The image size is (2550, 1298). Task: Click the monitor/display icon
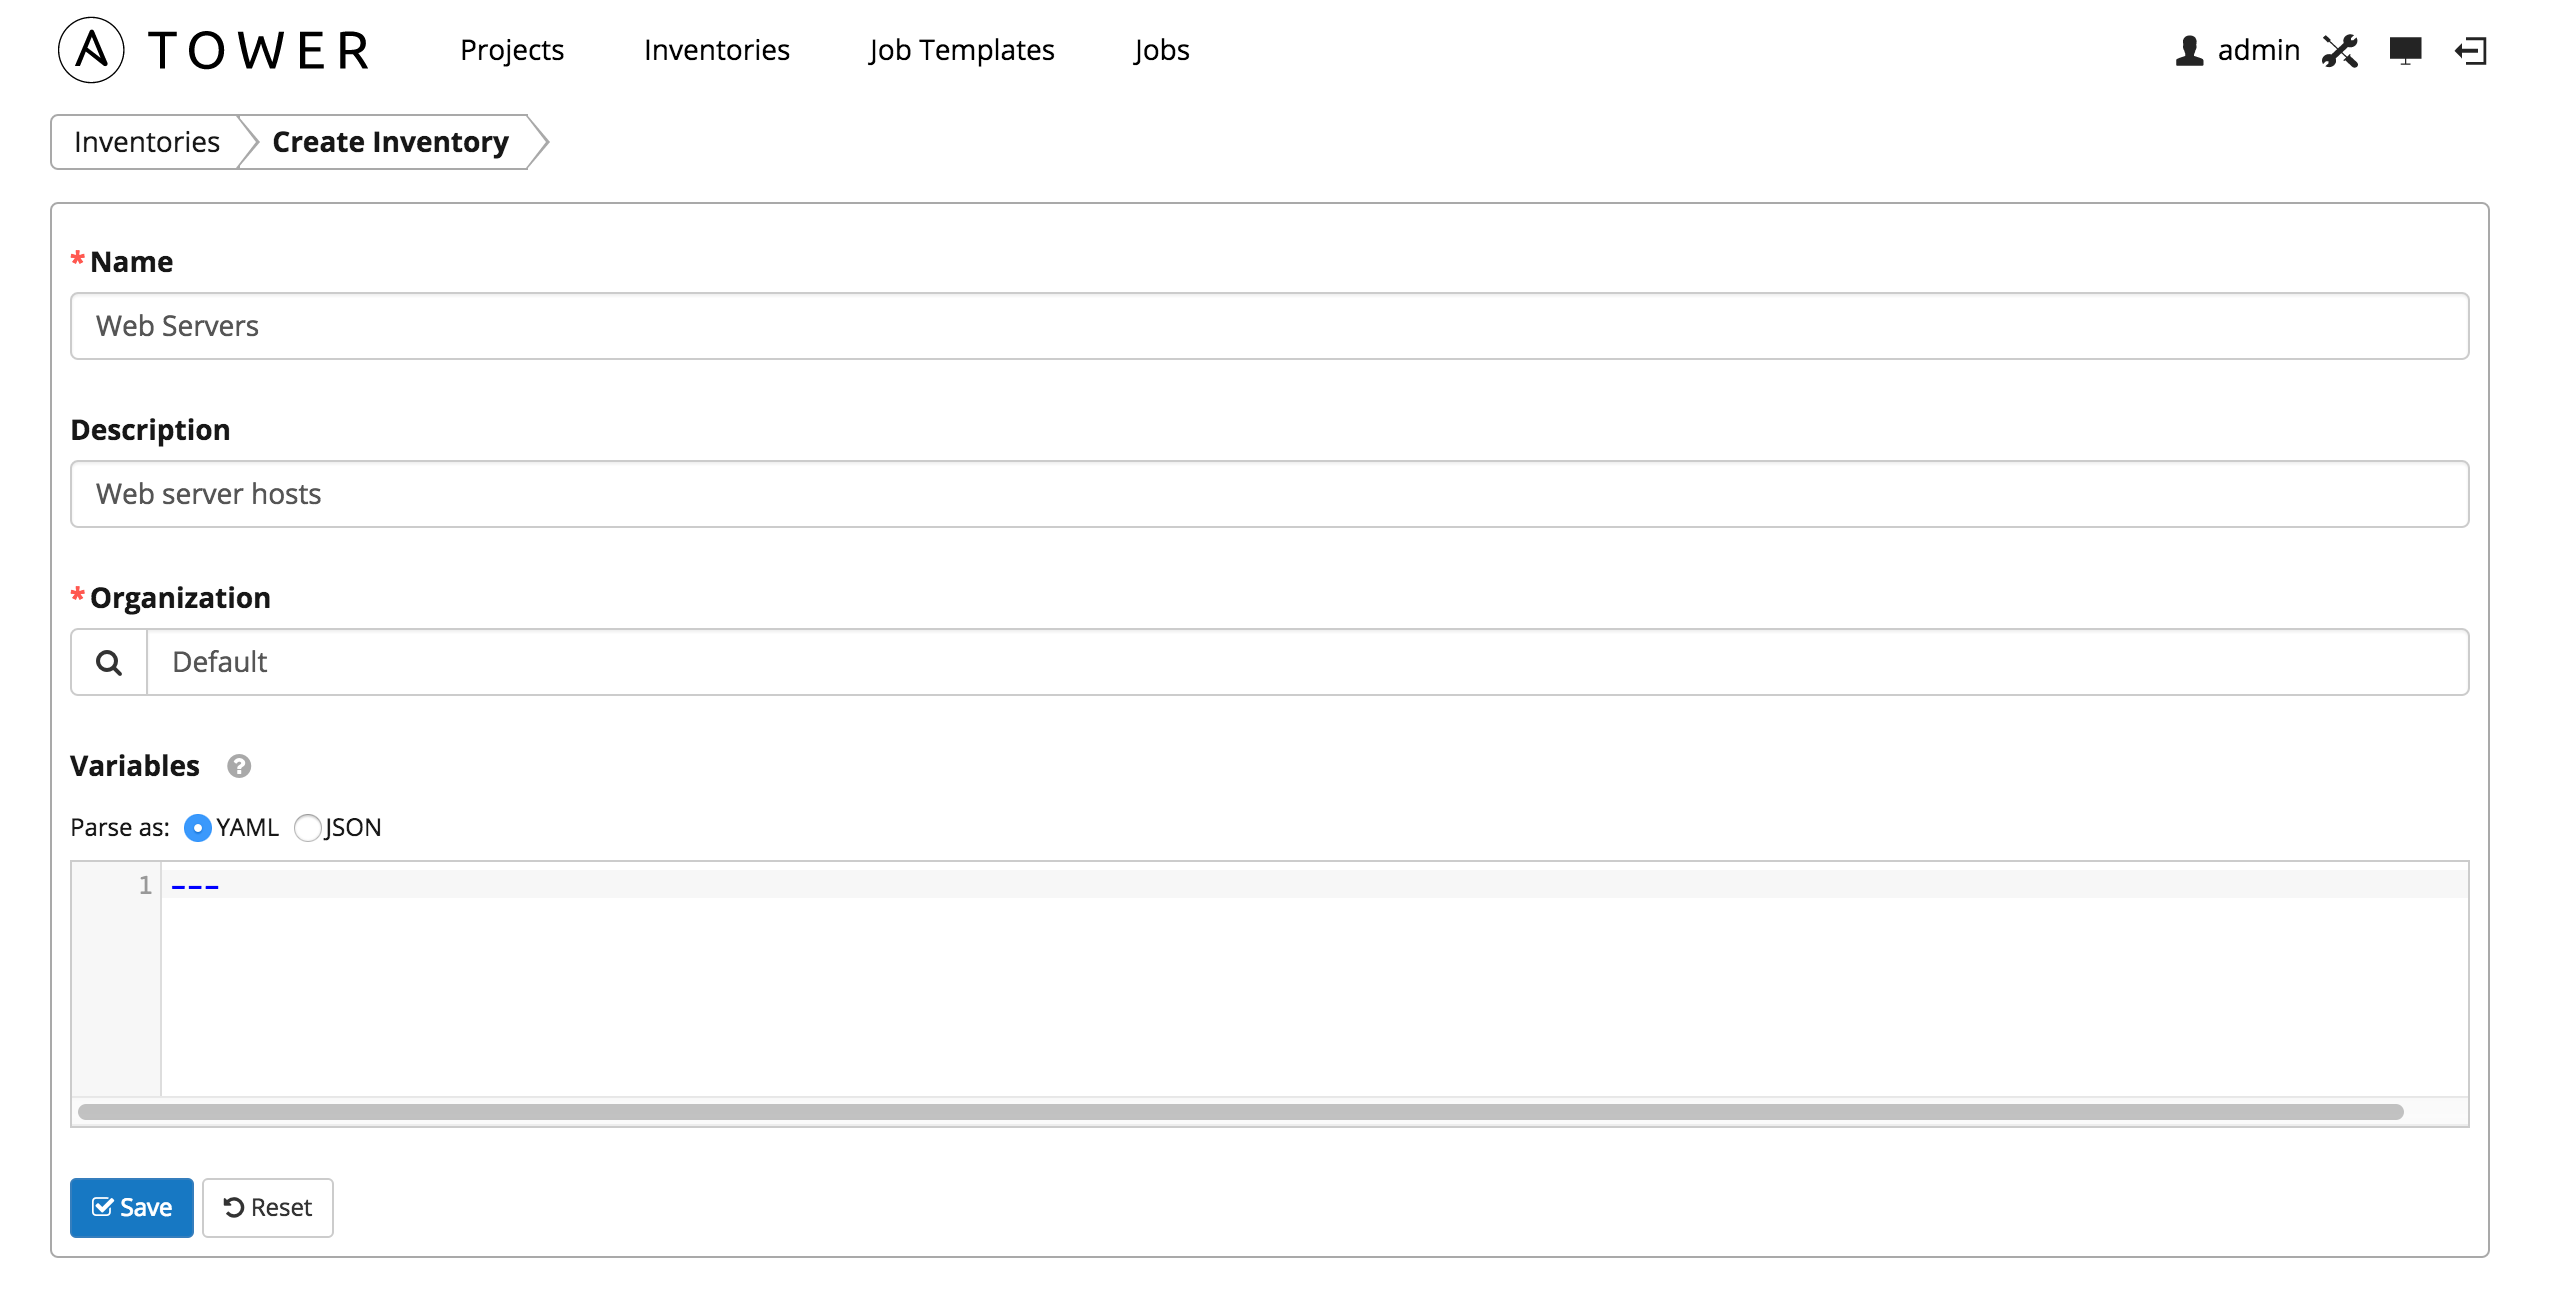click(x=2404, y=50)
